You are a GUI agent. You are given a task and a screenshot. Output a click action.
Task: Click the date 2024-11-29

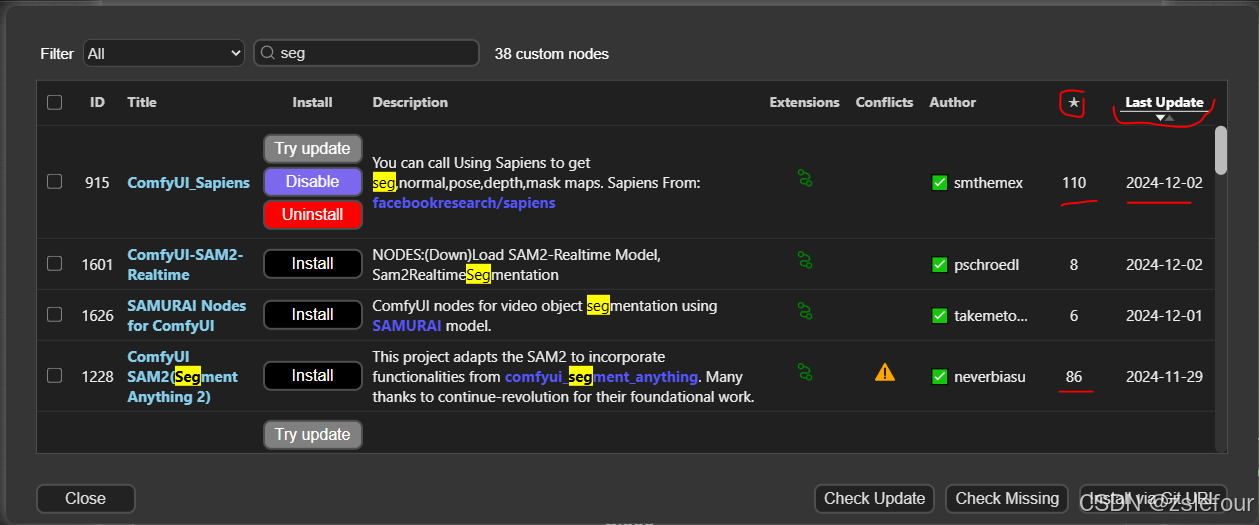[1164, 377]
